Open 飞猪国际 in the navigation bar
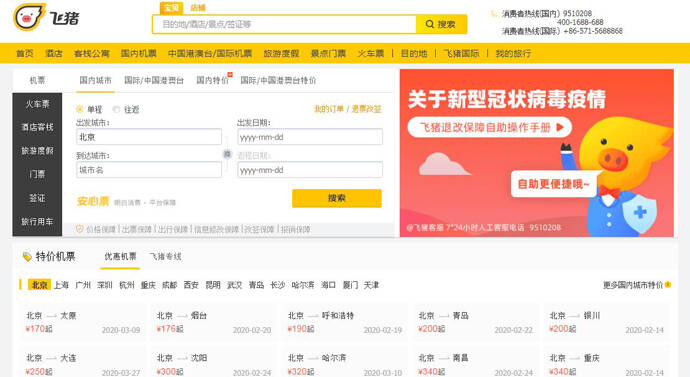690x377 pixels. click(x=461, y=54)
